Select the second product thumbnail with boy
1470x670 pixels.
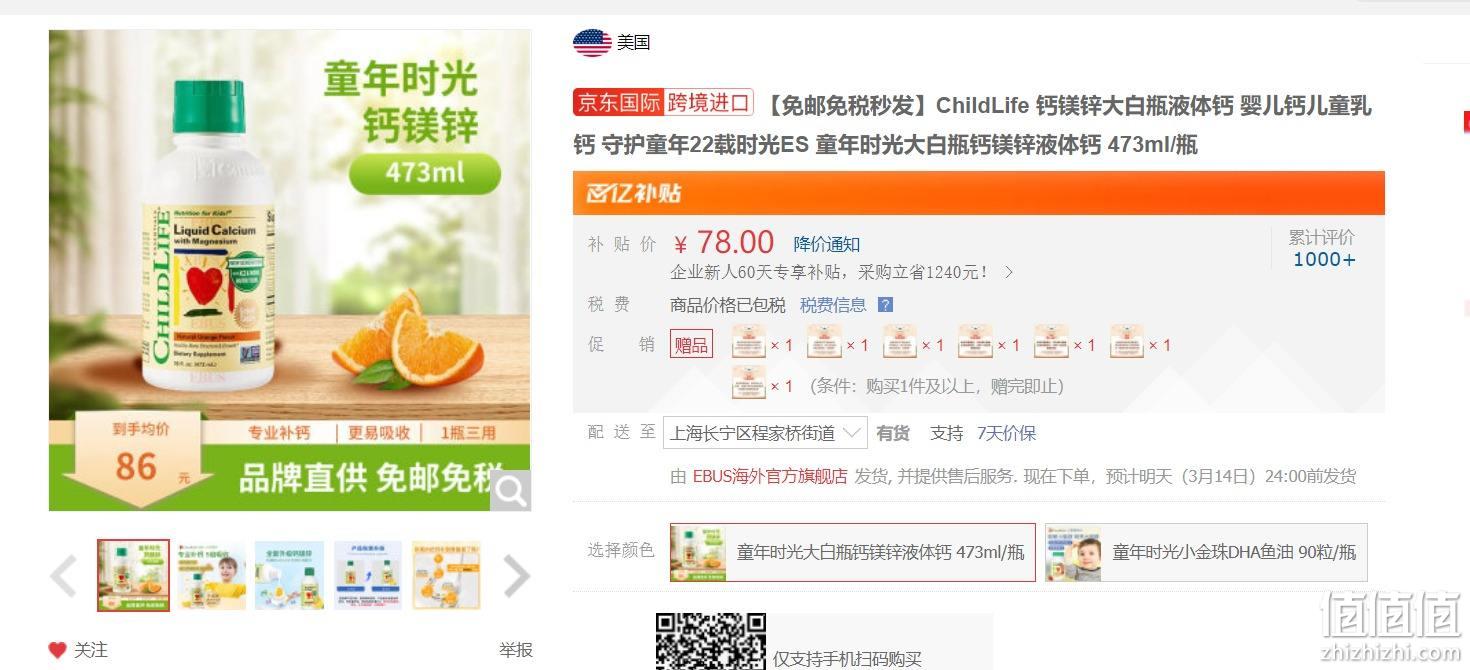212,576
